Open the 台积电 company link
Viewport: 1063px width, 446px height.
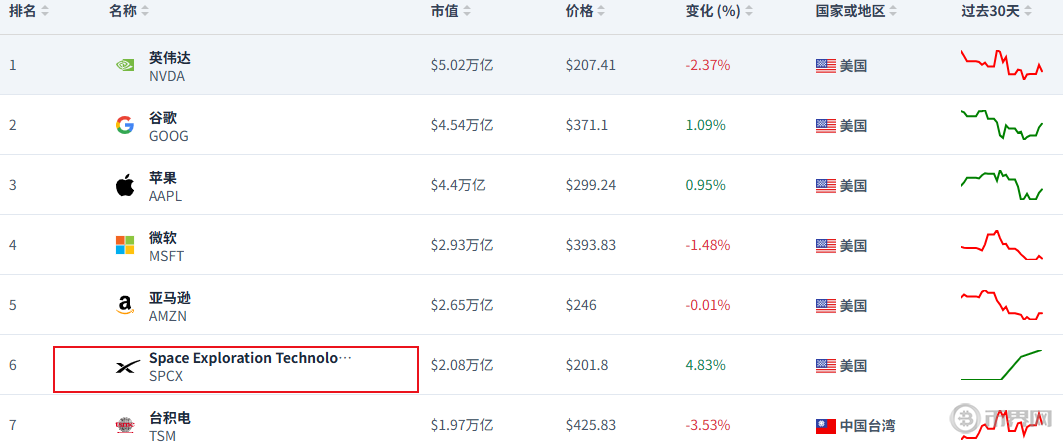pyautogui.click(x=169, y=418)
